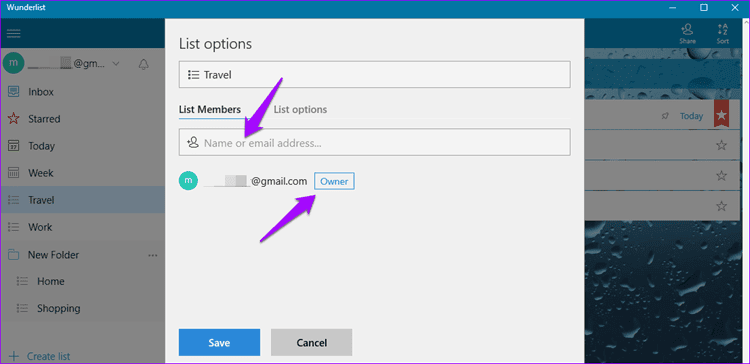Screen dimensions: 750x364
Task: Open New Folder more options ellipsis
Action: coord(153,255)
